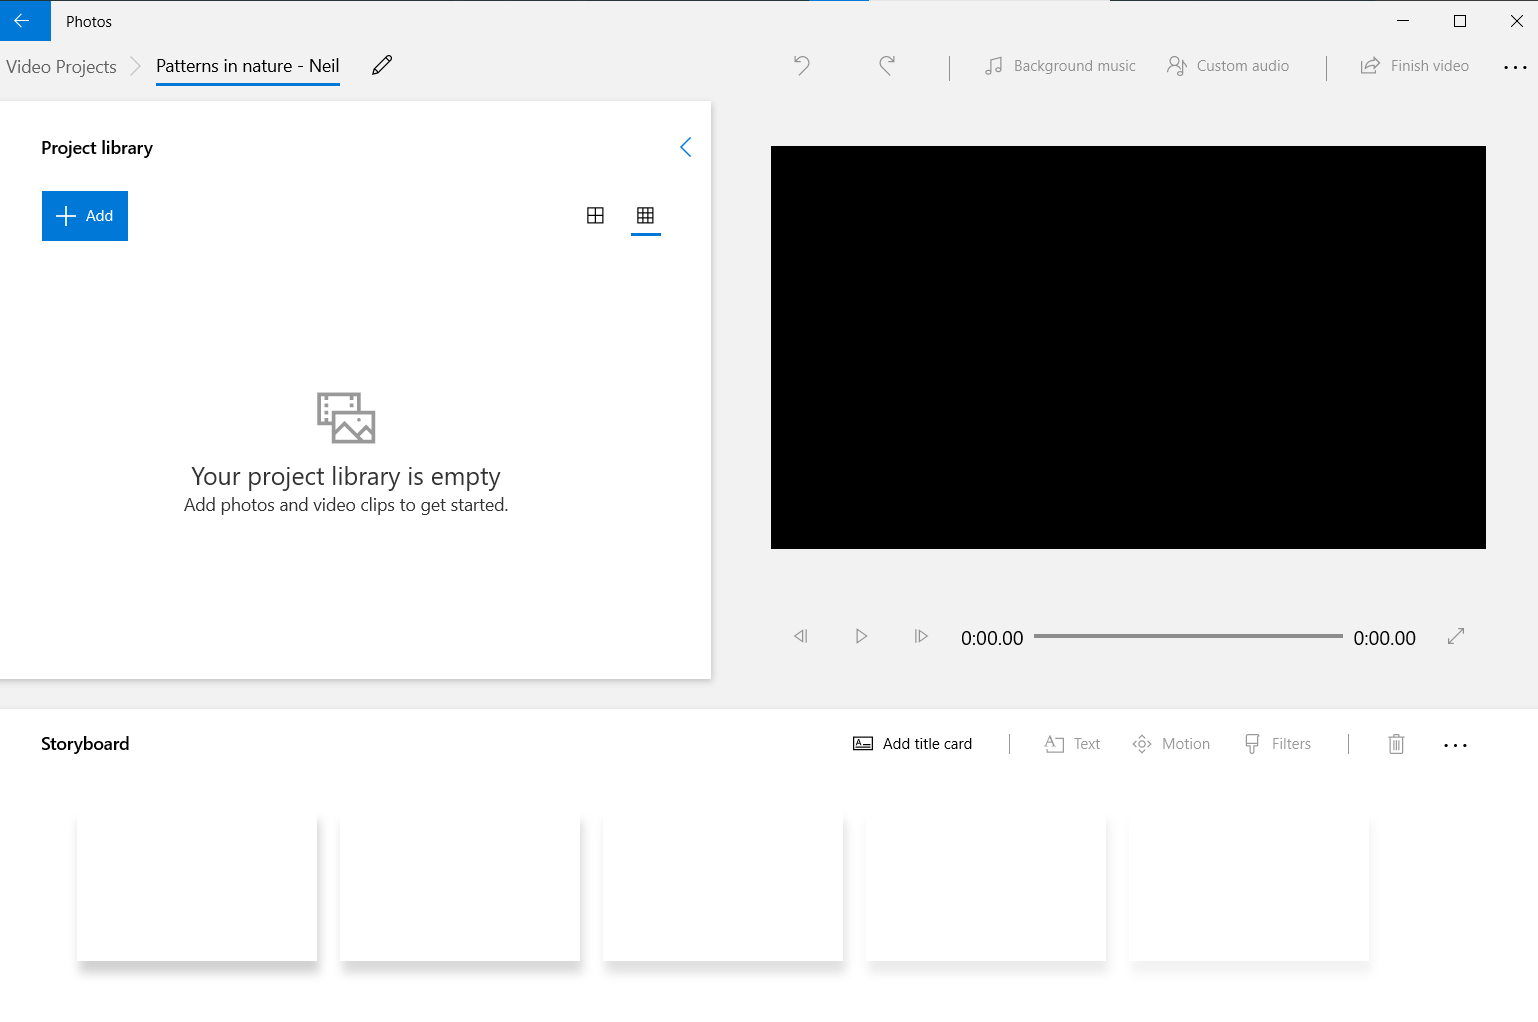Step back one frame in preview

(801, 636)
